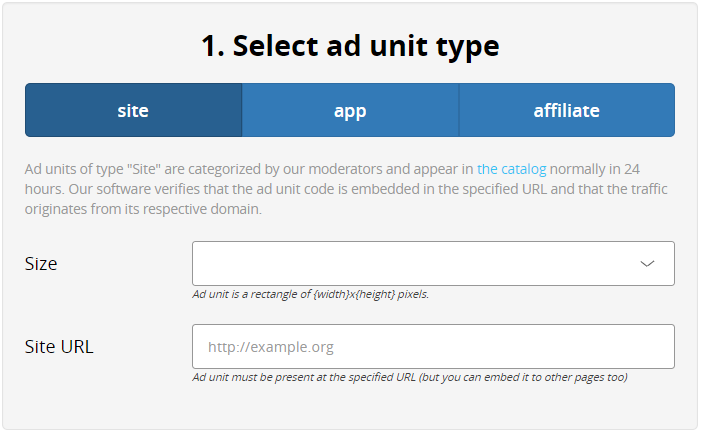Click the "1. Select ad unit type" heading

click(350, 45)
